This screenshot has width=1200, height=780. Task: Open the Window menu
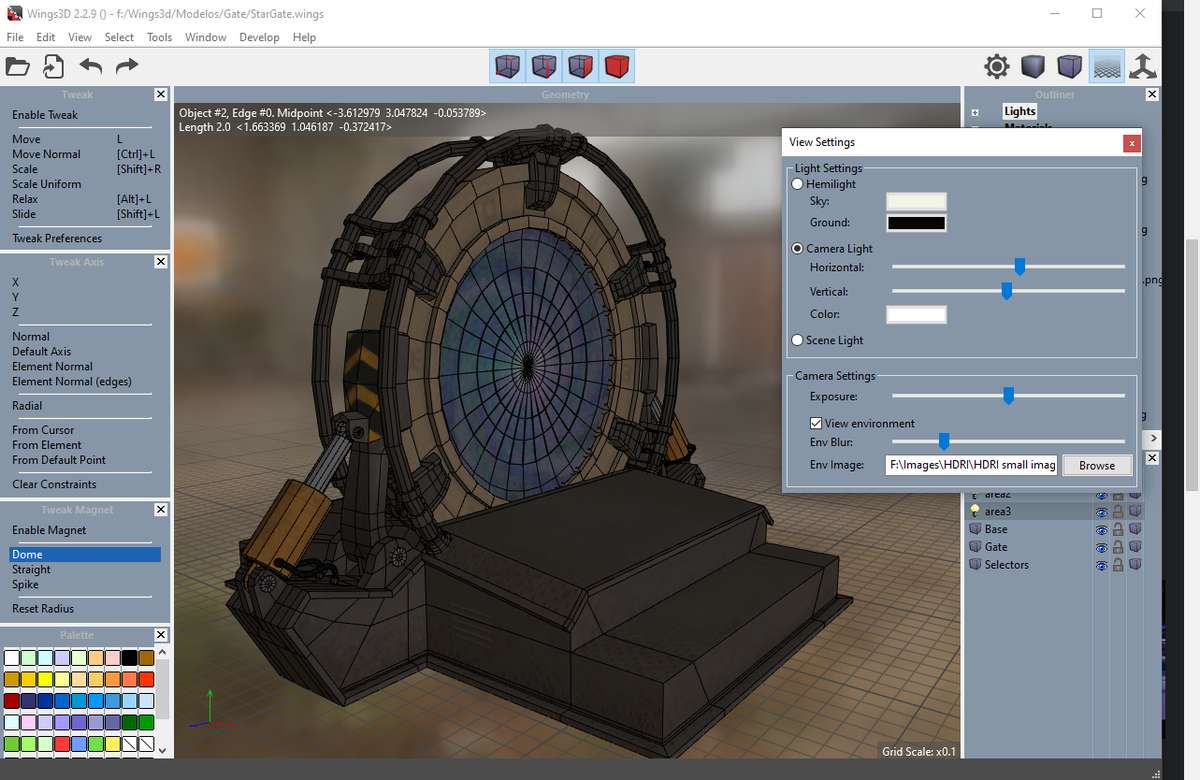tap(206, 37)
